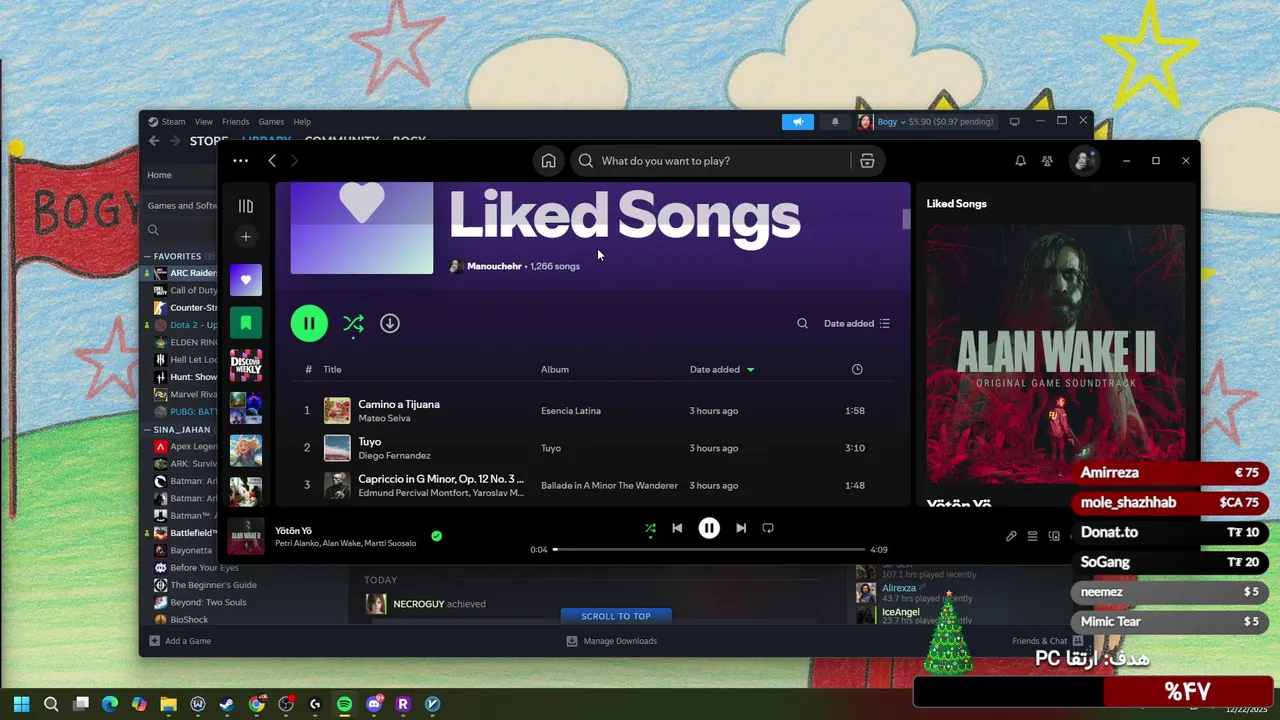Viewport: 1280px width, 720px height.
Task: Open the Date added sort dropdown
Action: pos(857,324)
